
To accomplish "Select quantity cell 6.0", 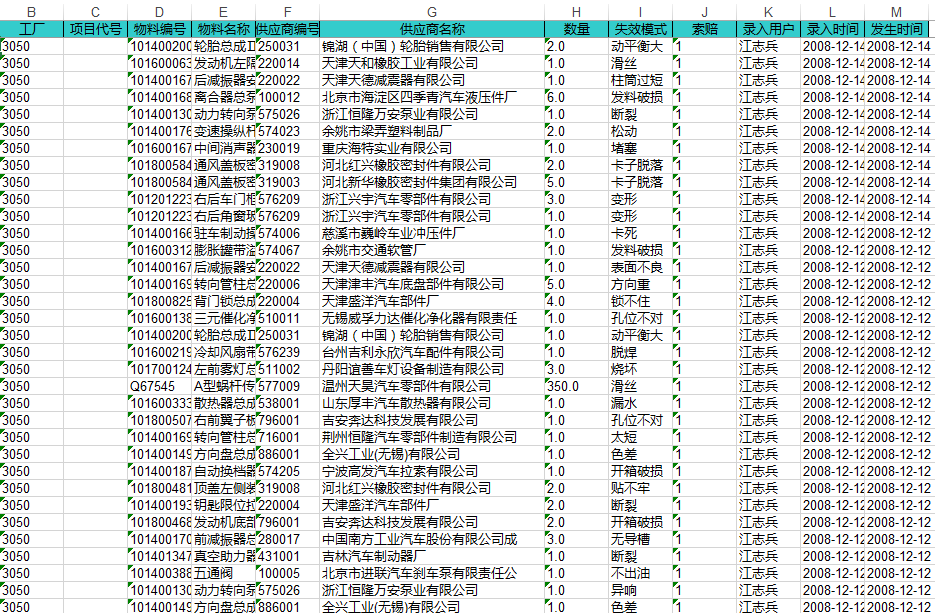I will (576, 97).
